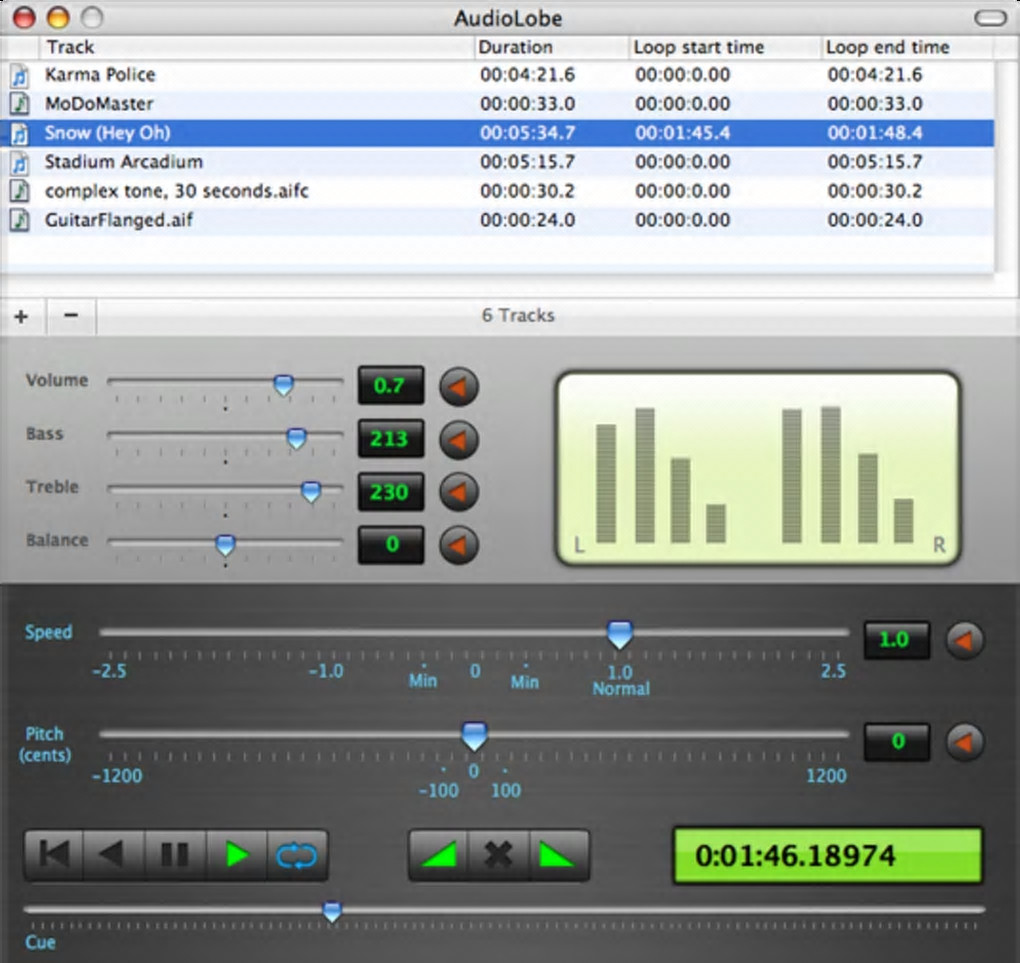
Task: Reset Balance using its orange arrow button
Action: pos(459,545)
